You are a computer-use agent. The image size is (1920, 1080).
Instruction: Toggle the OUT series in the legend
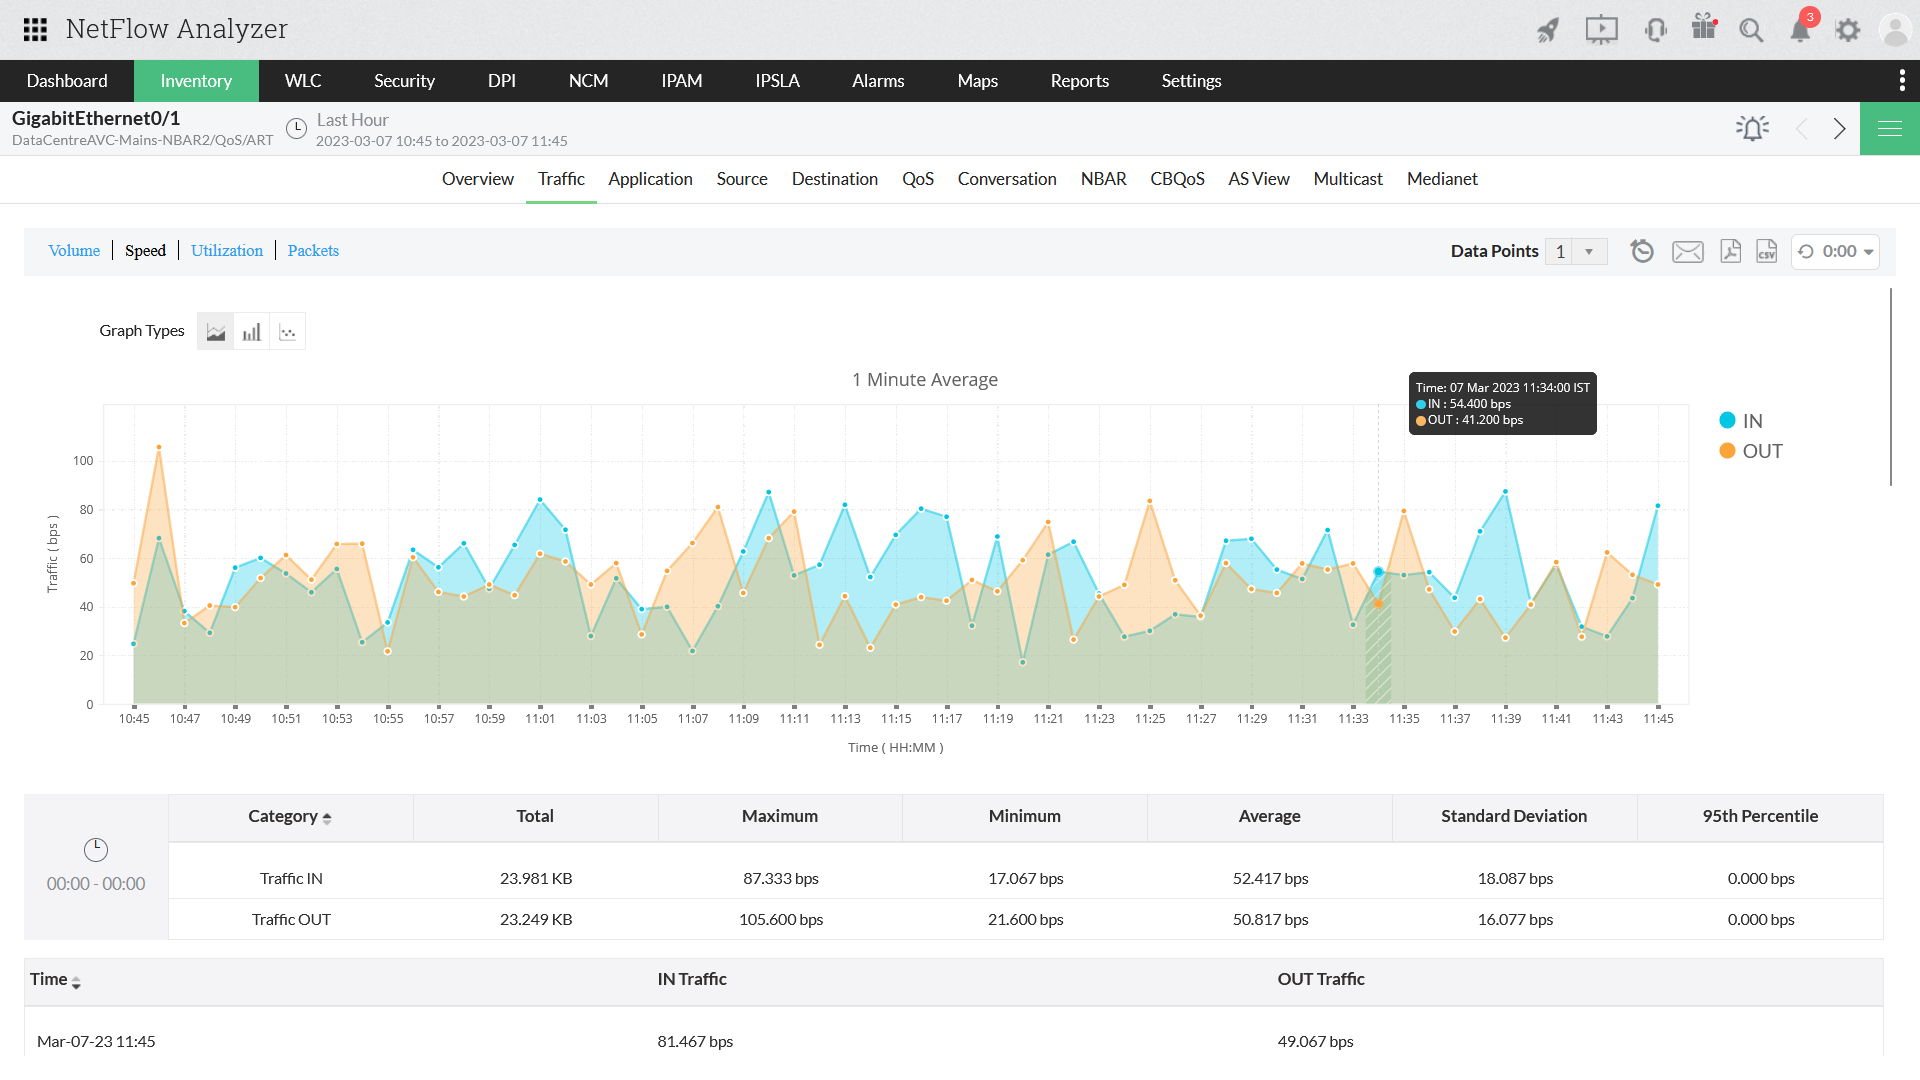click(1750, 450)
